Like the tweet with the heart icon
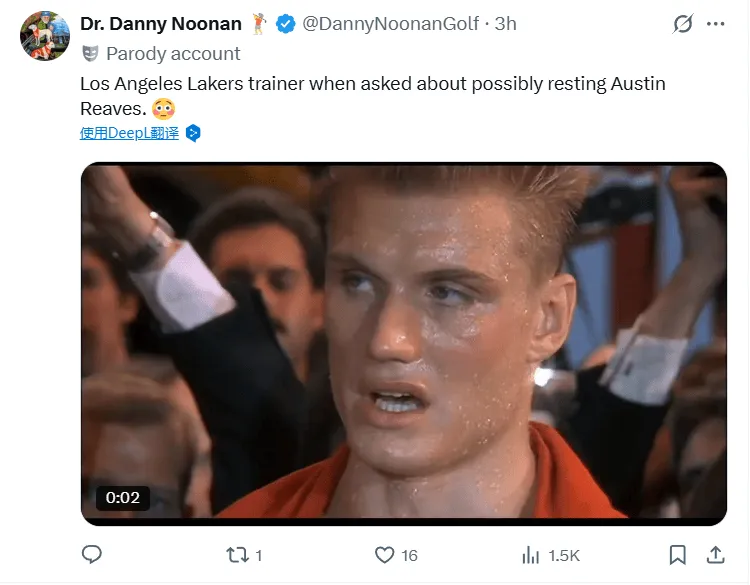Viewport: 750px width, 585px height. coord(384,554)
